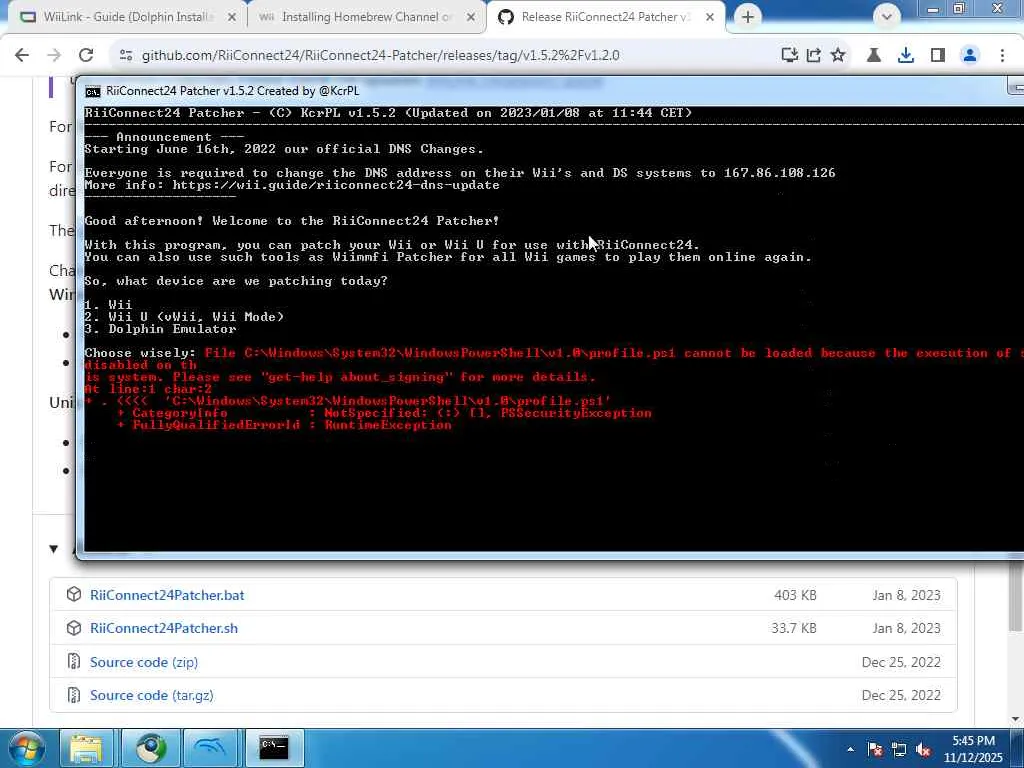The image size is (1024, 768).
Task: Click the "Choose wisely:" prompt in console
Action: pyautogui.click(x=140, y=353)
